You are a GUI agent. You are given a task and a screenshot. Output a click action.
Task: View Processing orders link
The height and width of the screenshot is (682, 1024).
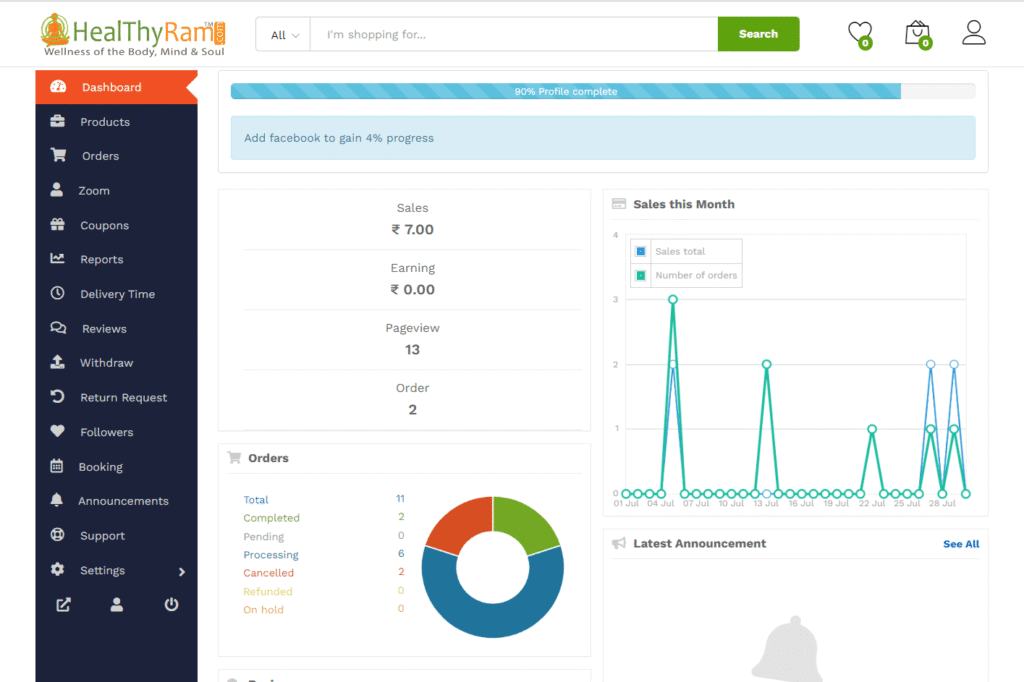coord(270,555)
